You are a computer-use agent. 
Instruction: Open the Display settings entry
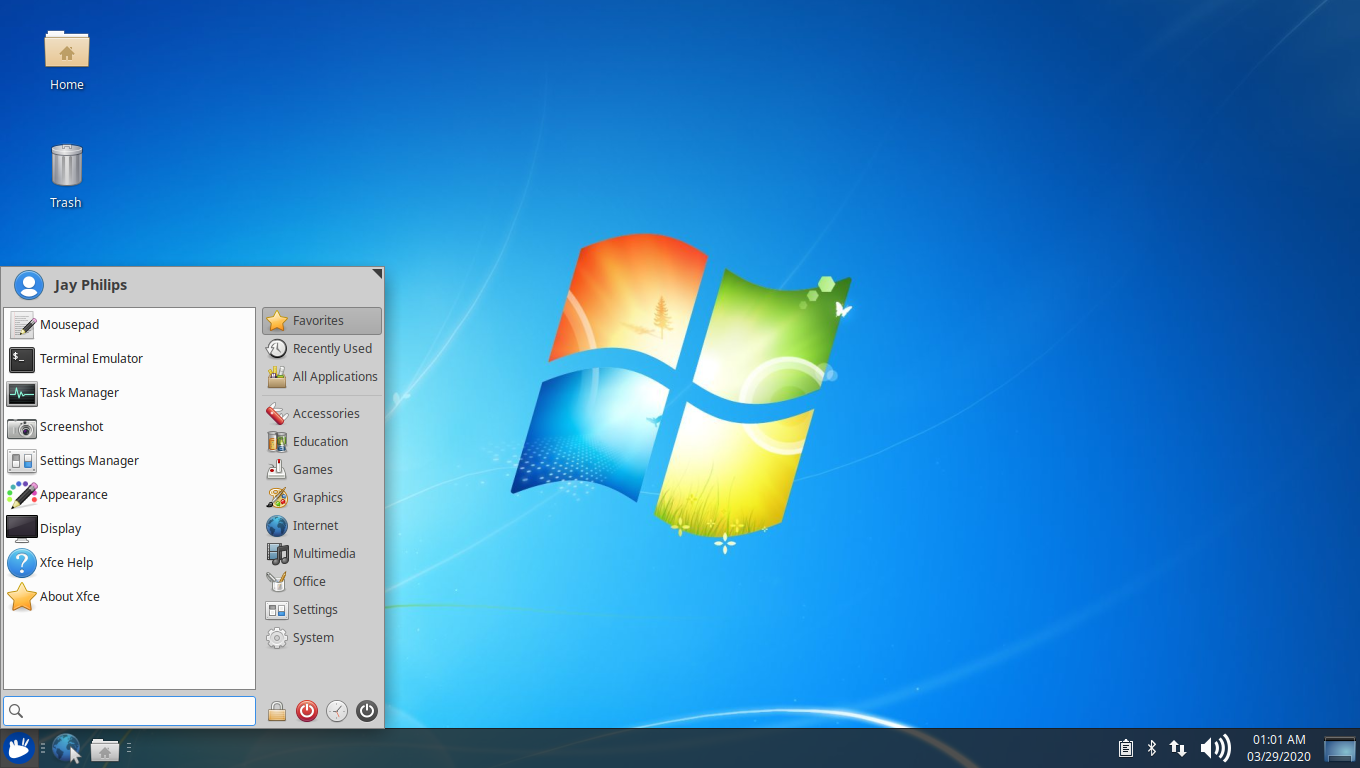click(130, 529)
